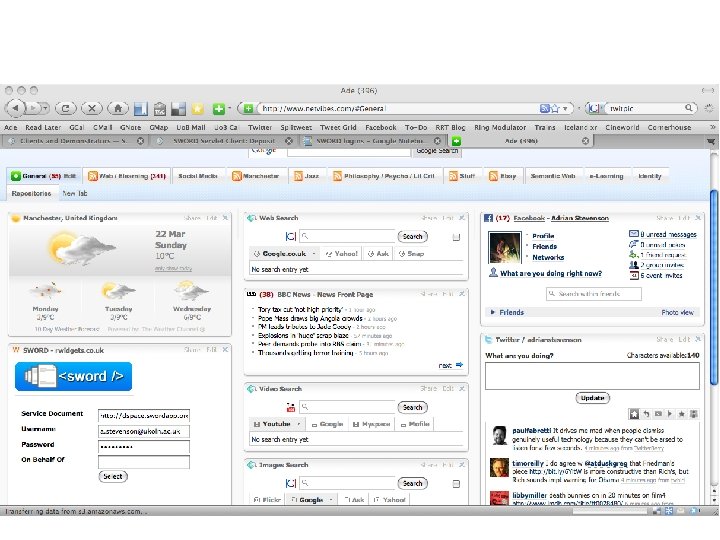720x540 pixels.
Task: Open the Google dropdown in Images Search
Action: click(x=331, y=500)
